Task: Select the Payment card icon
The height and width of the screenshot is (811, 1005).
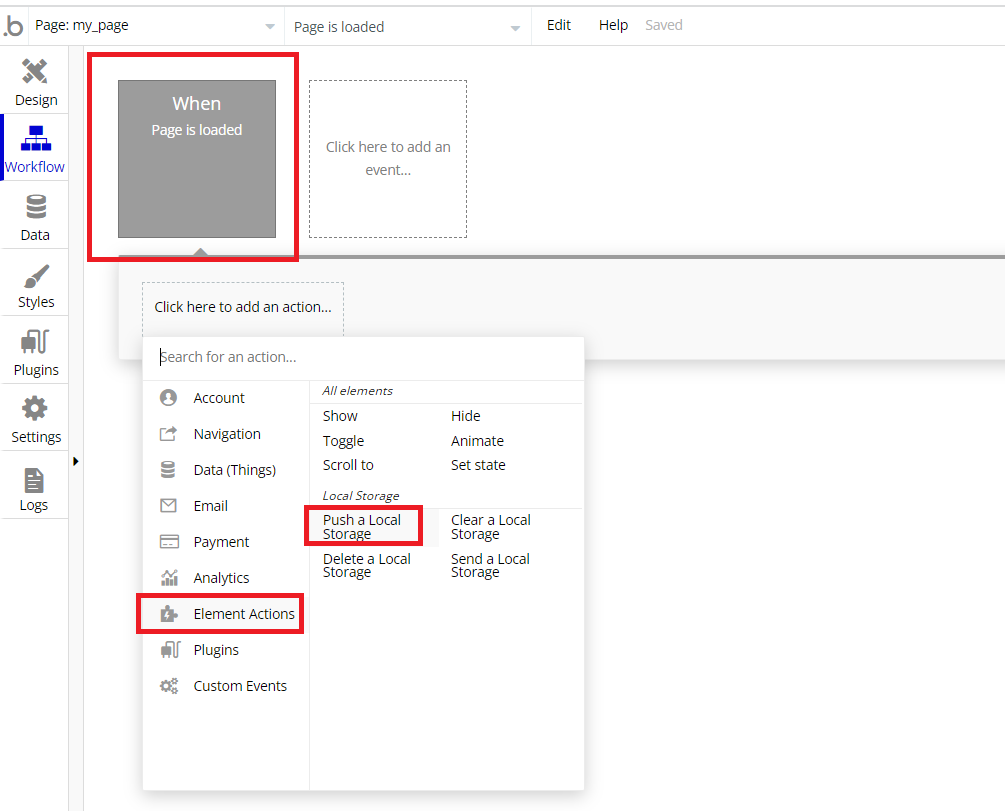Action: [169, 542]
